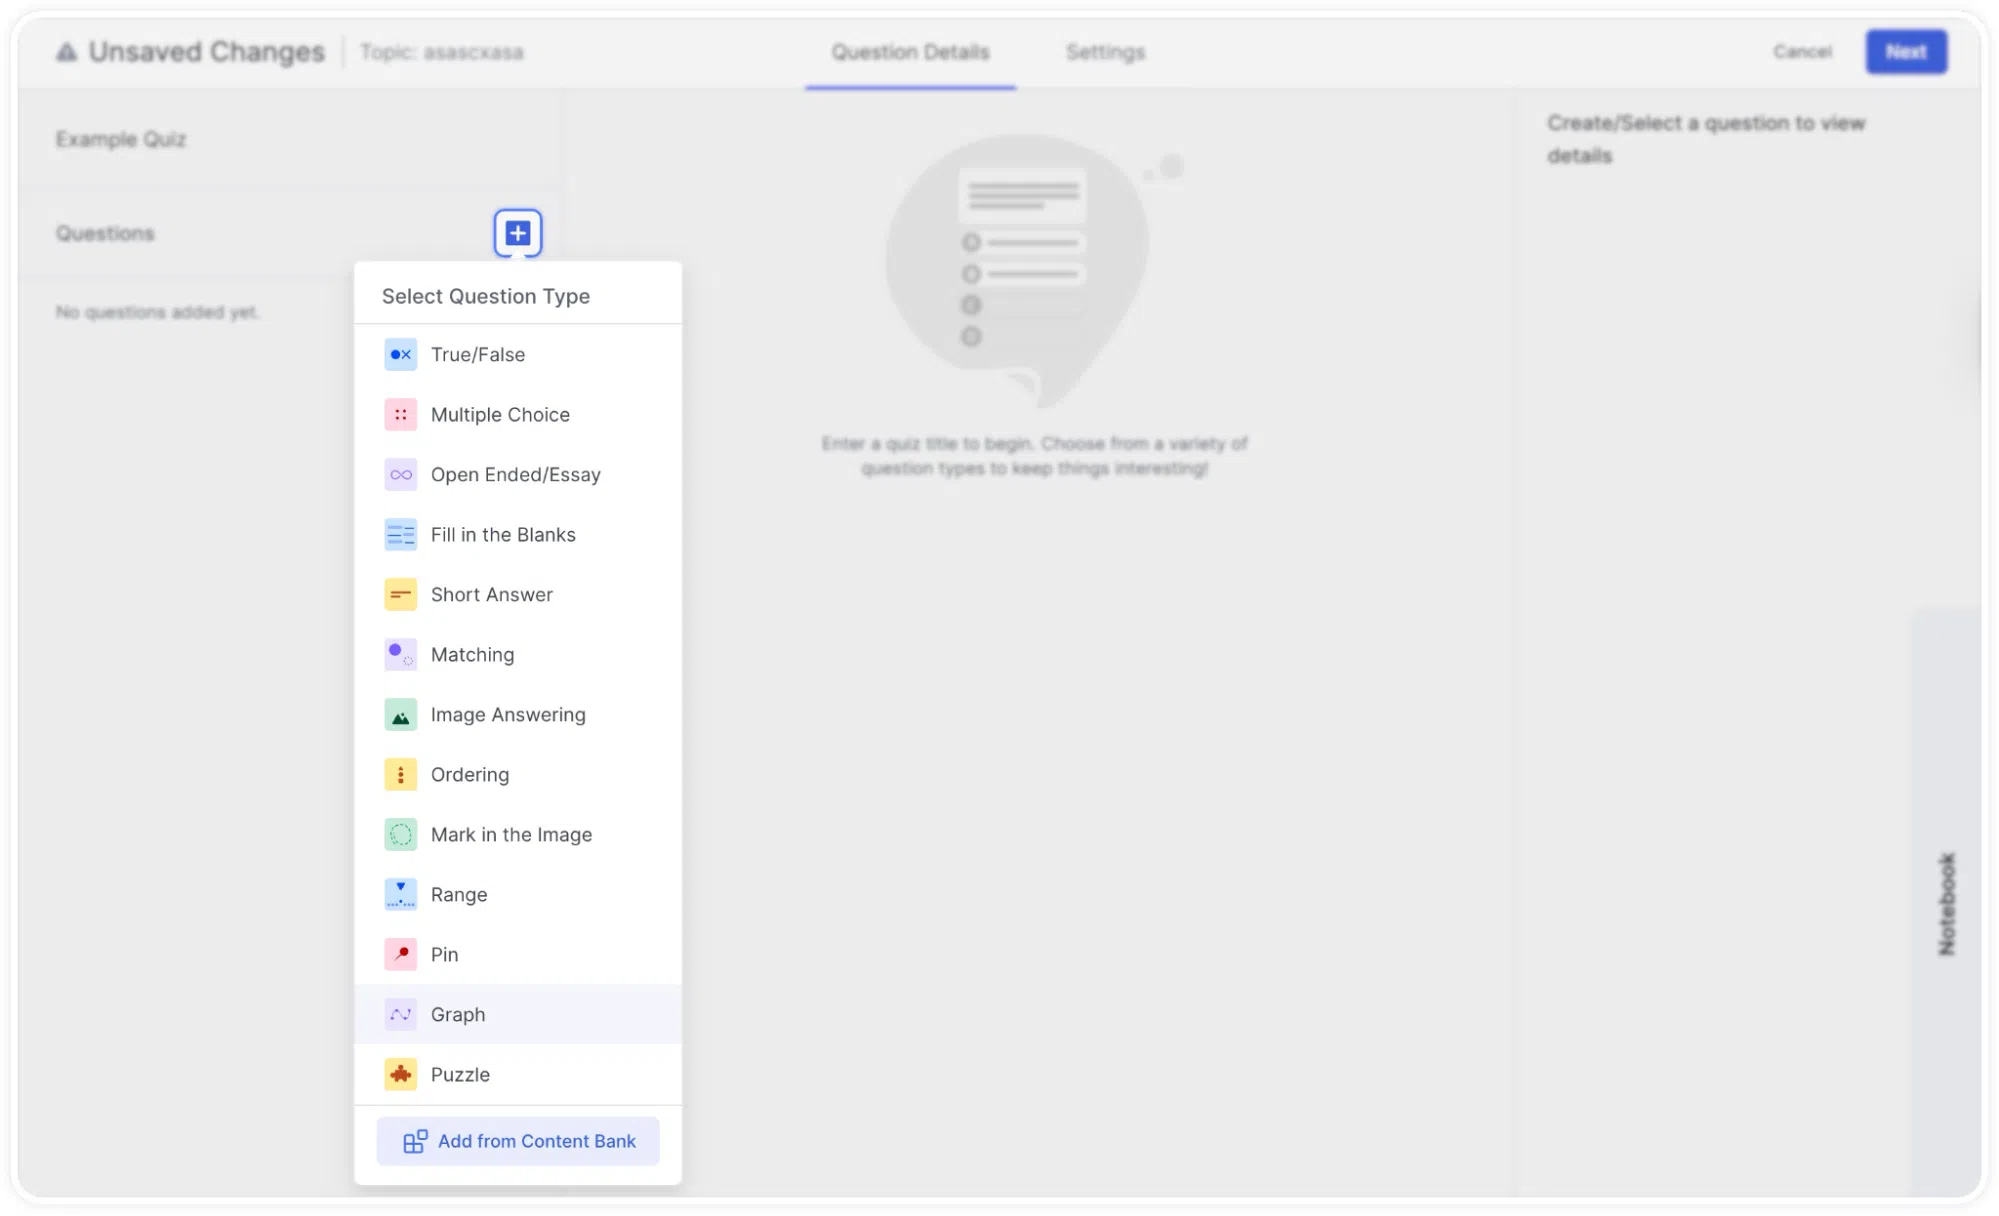Click the Matching question icon
1999x1216 pixels.
pos(400,654)
